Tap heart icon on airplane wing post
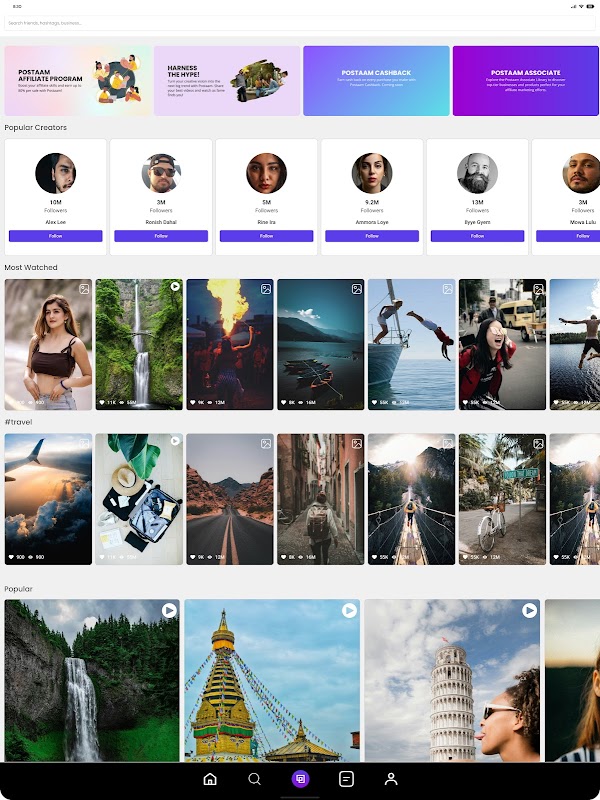Image resolution: width=600 pixels, height=800 pixels. click(11, 557)
